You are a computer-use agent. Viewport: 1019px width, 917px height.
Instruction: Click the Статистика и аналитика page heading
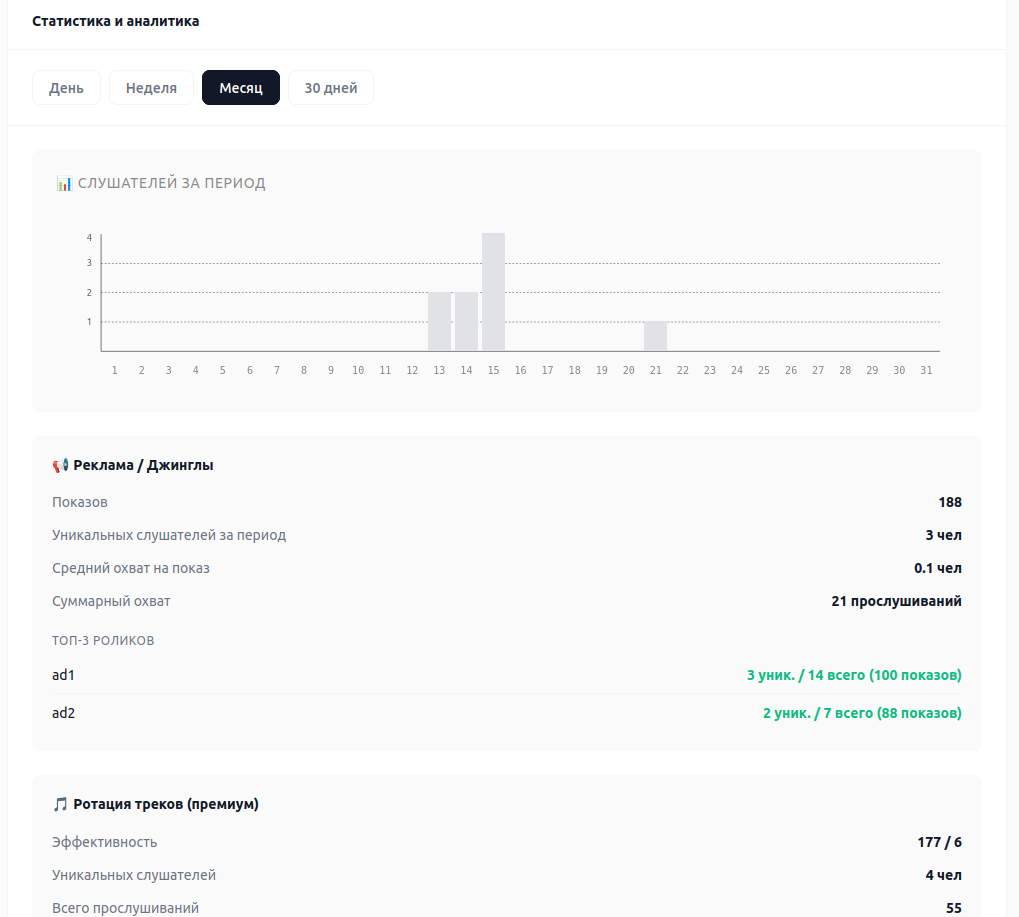click(x=115, y=21)
